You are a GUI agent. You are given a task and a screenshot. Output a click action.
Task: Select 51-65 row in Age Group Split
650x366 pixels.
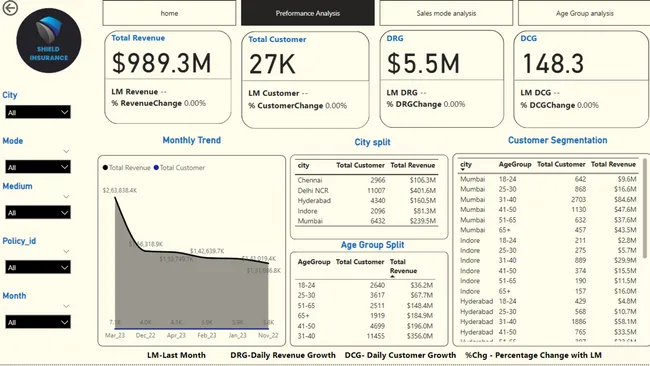tap(365, 305)
